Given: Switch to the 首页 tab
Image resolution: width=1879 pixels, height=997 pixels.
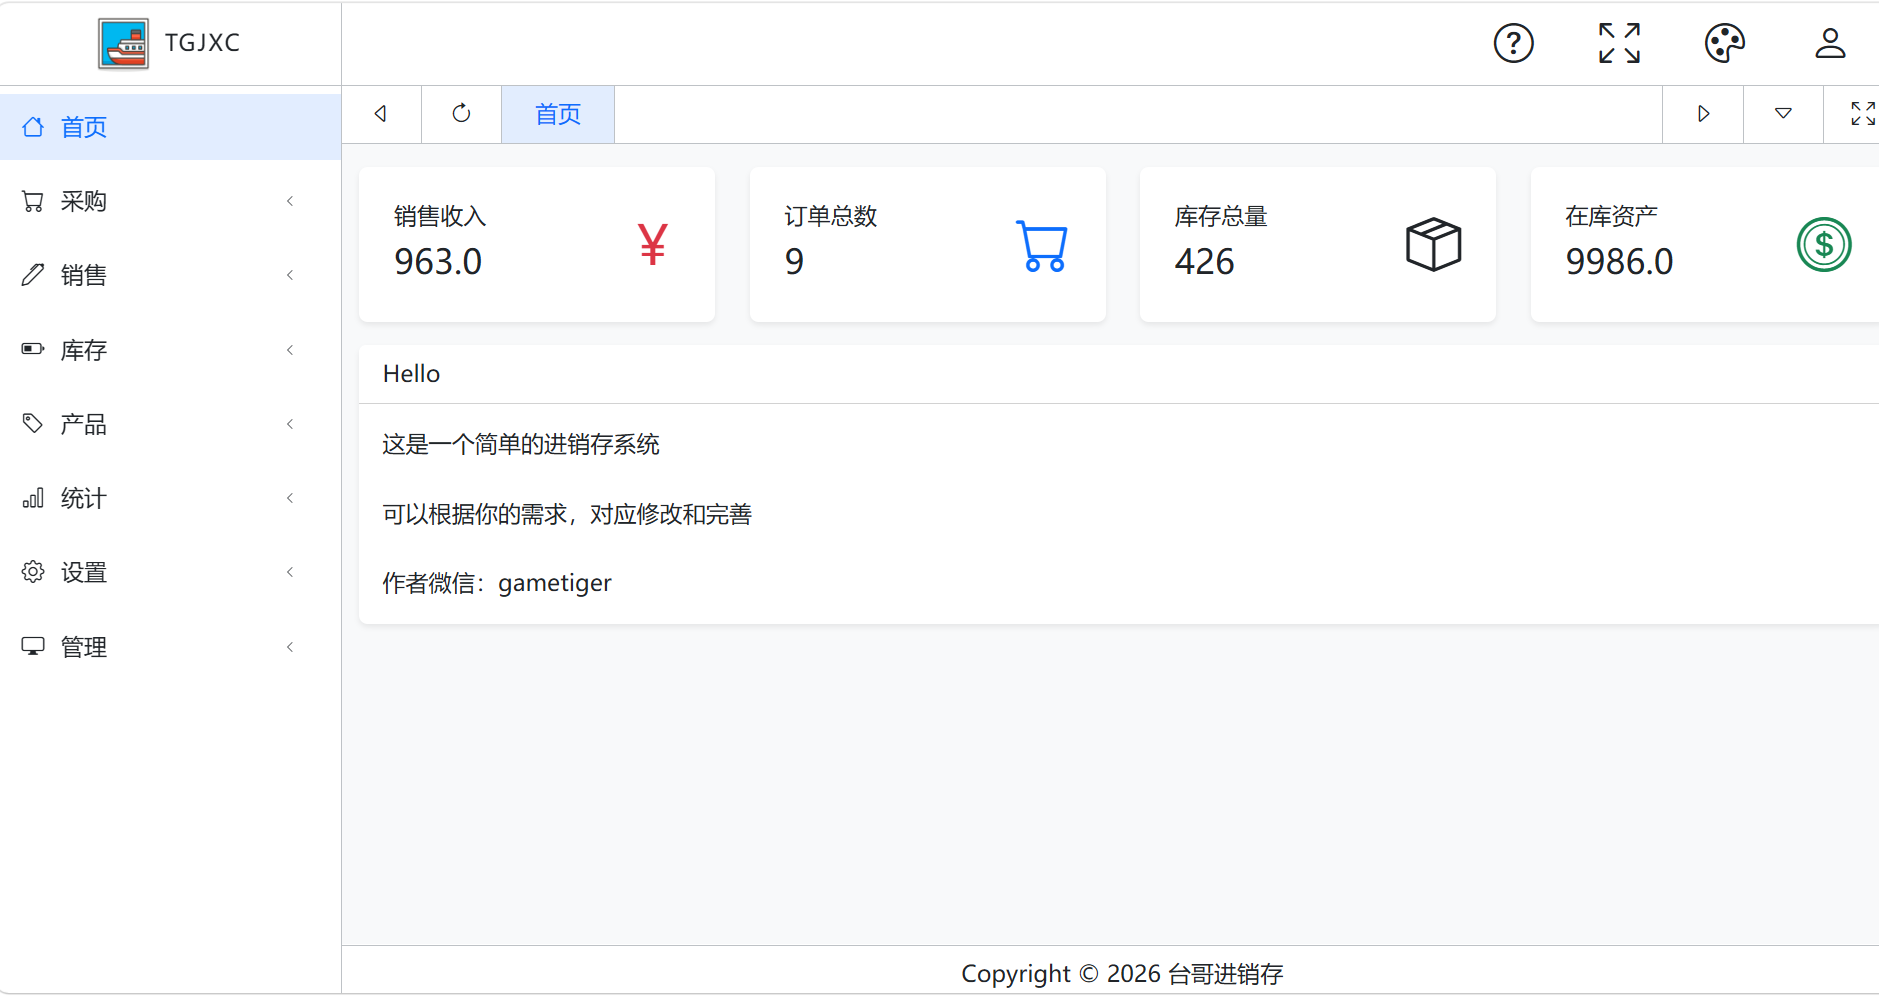Looking at the screenshot, I should click(558, 114).
